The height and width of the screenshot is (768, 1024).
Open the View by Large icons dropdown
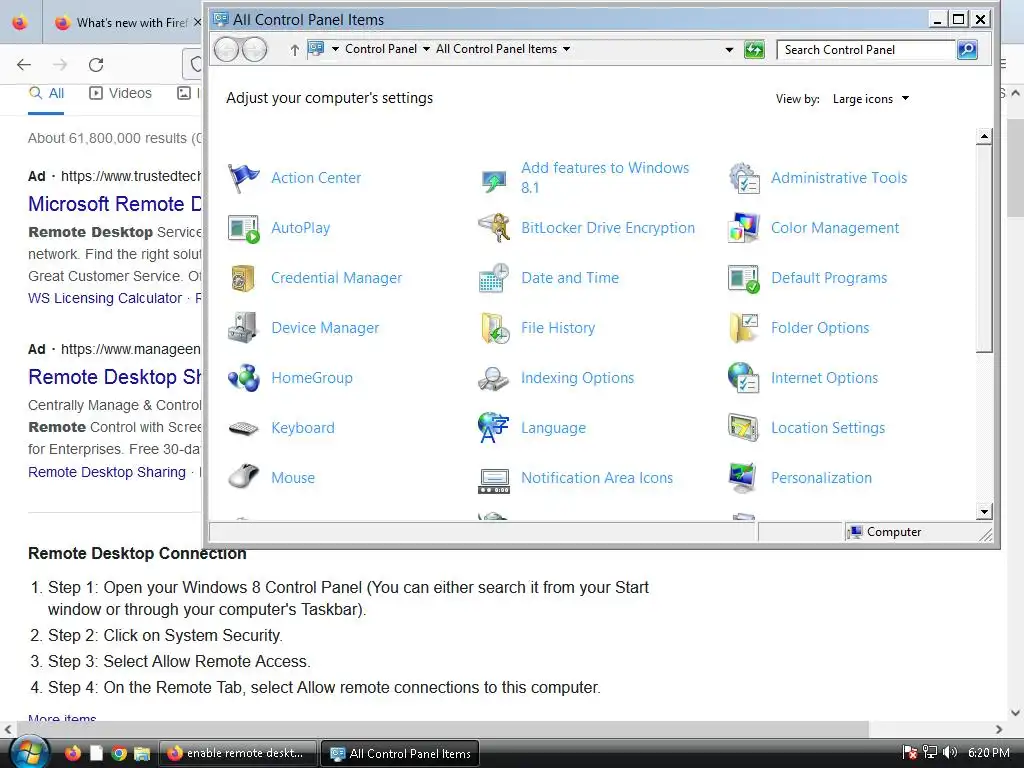(x=871, y=99)
